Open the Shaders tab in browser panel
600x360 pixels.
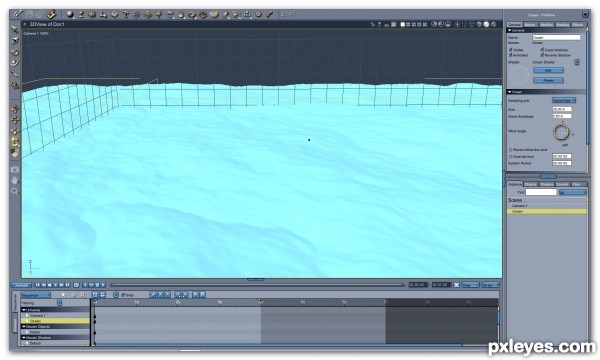(x=546, y=184)
